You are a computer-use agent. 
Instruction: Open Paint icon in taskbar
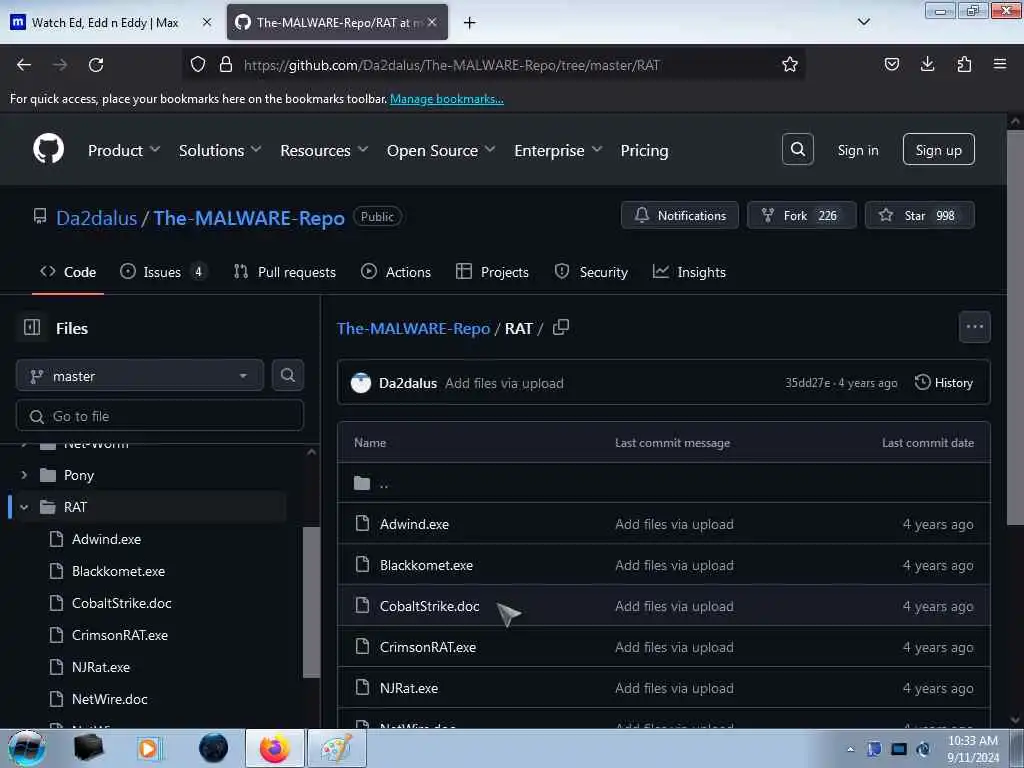(x=336, y=748)
